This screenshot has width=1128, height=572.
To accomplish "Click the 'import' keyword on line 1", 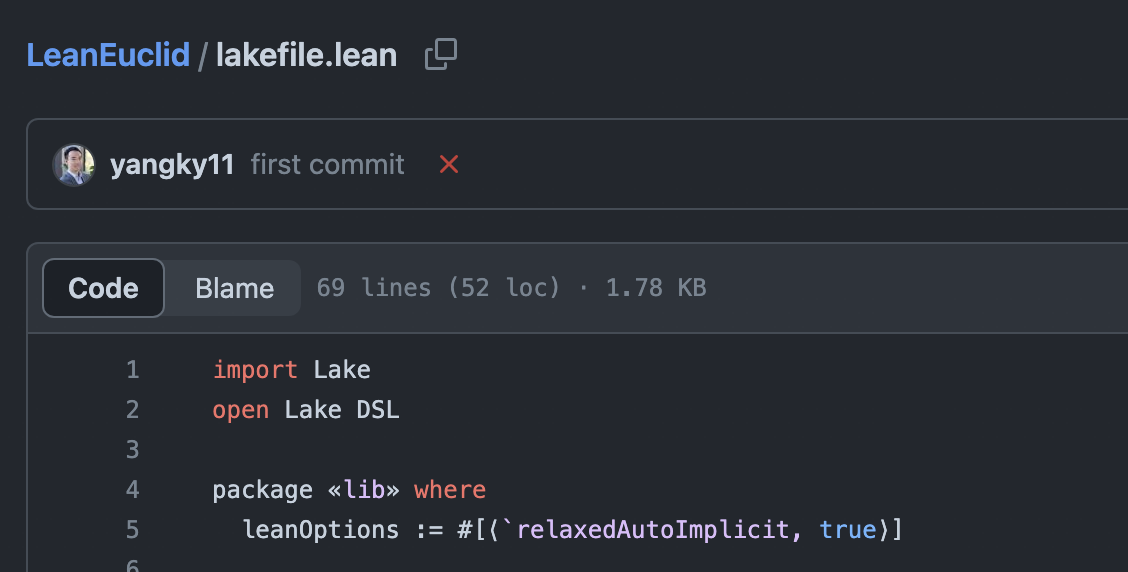I will tap(255, 370).
